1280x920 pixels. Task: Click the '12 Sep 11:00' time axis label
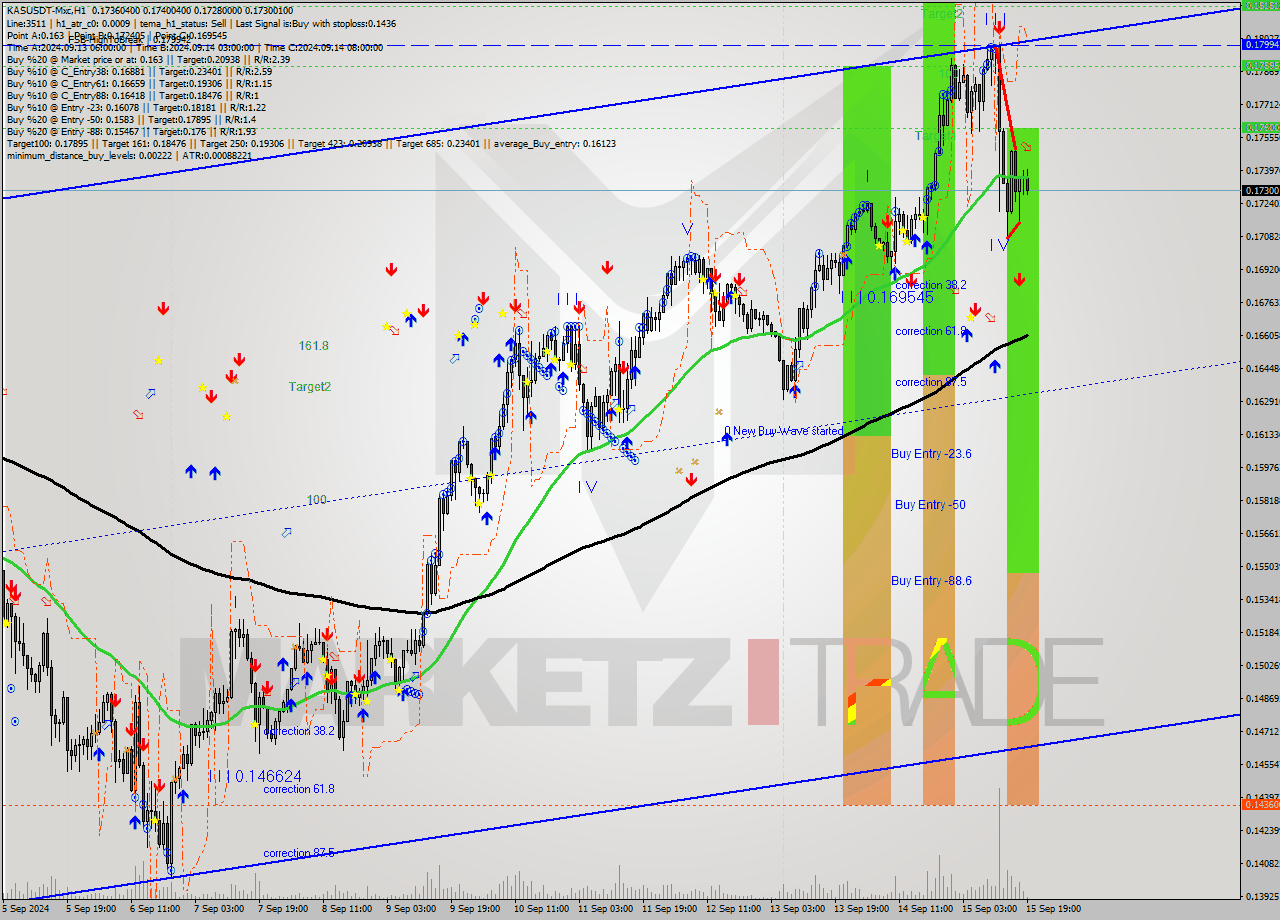point(733,909)
